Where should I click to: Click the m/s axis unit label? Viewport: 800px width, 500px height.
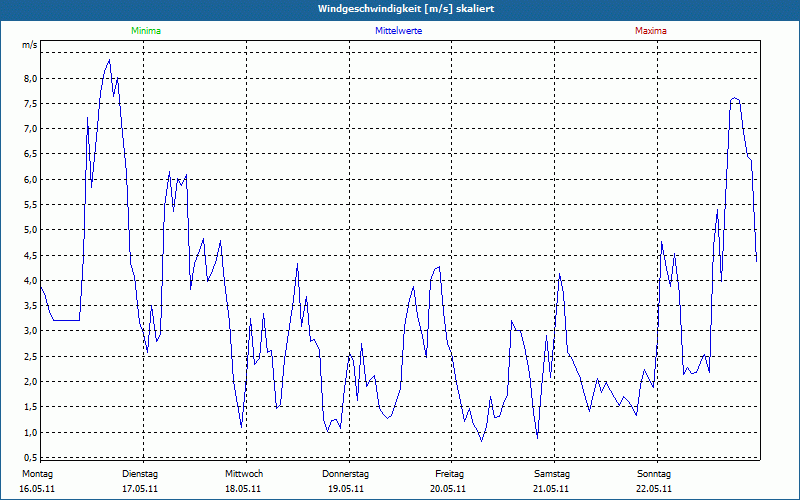tap(30, 45)
